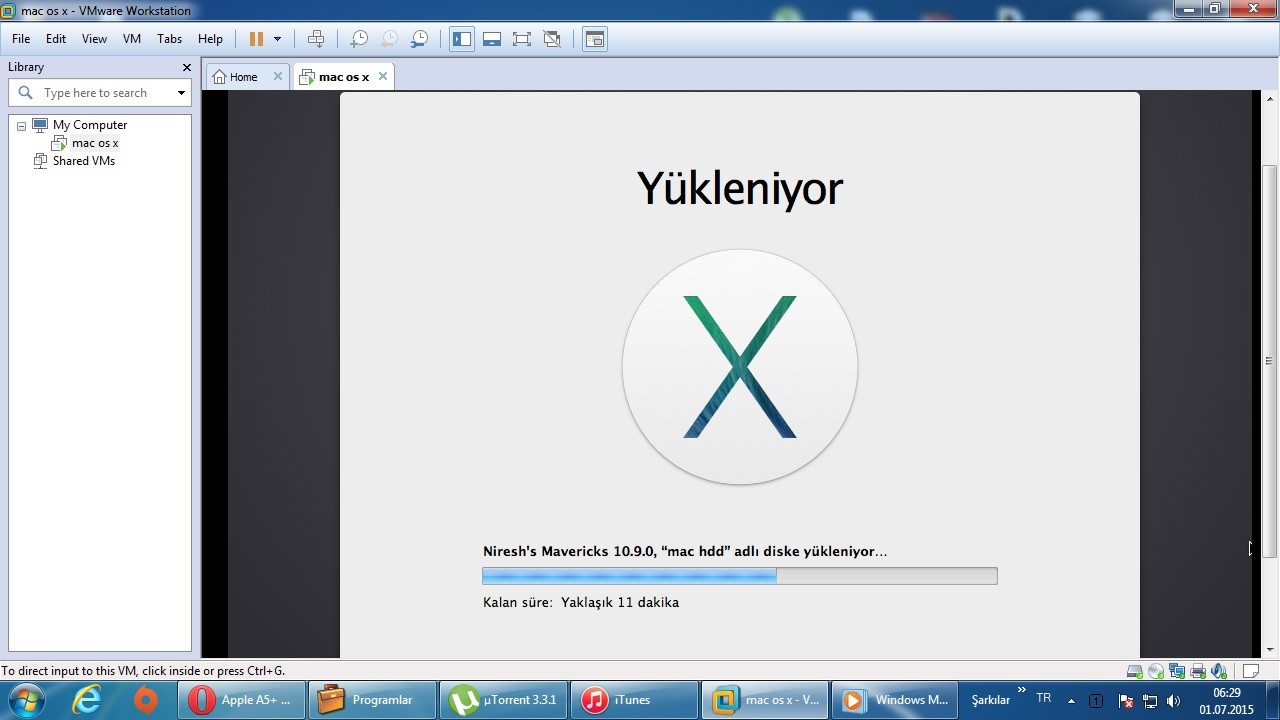
Task: Select the mac os x tab
Action: click(x=343, y=77)
